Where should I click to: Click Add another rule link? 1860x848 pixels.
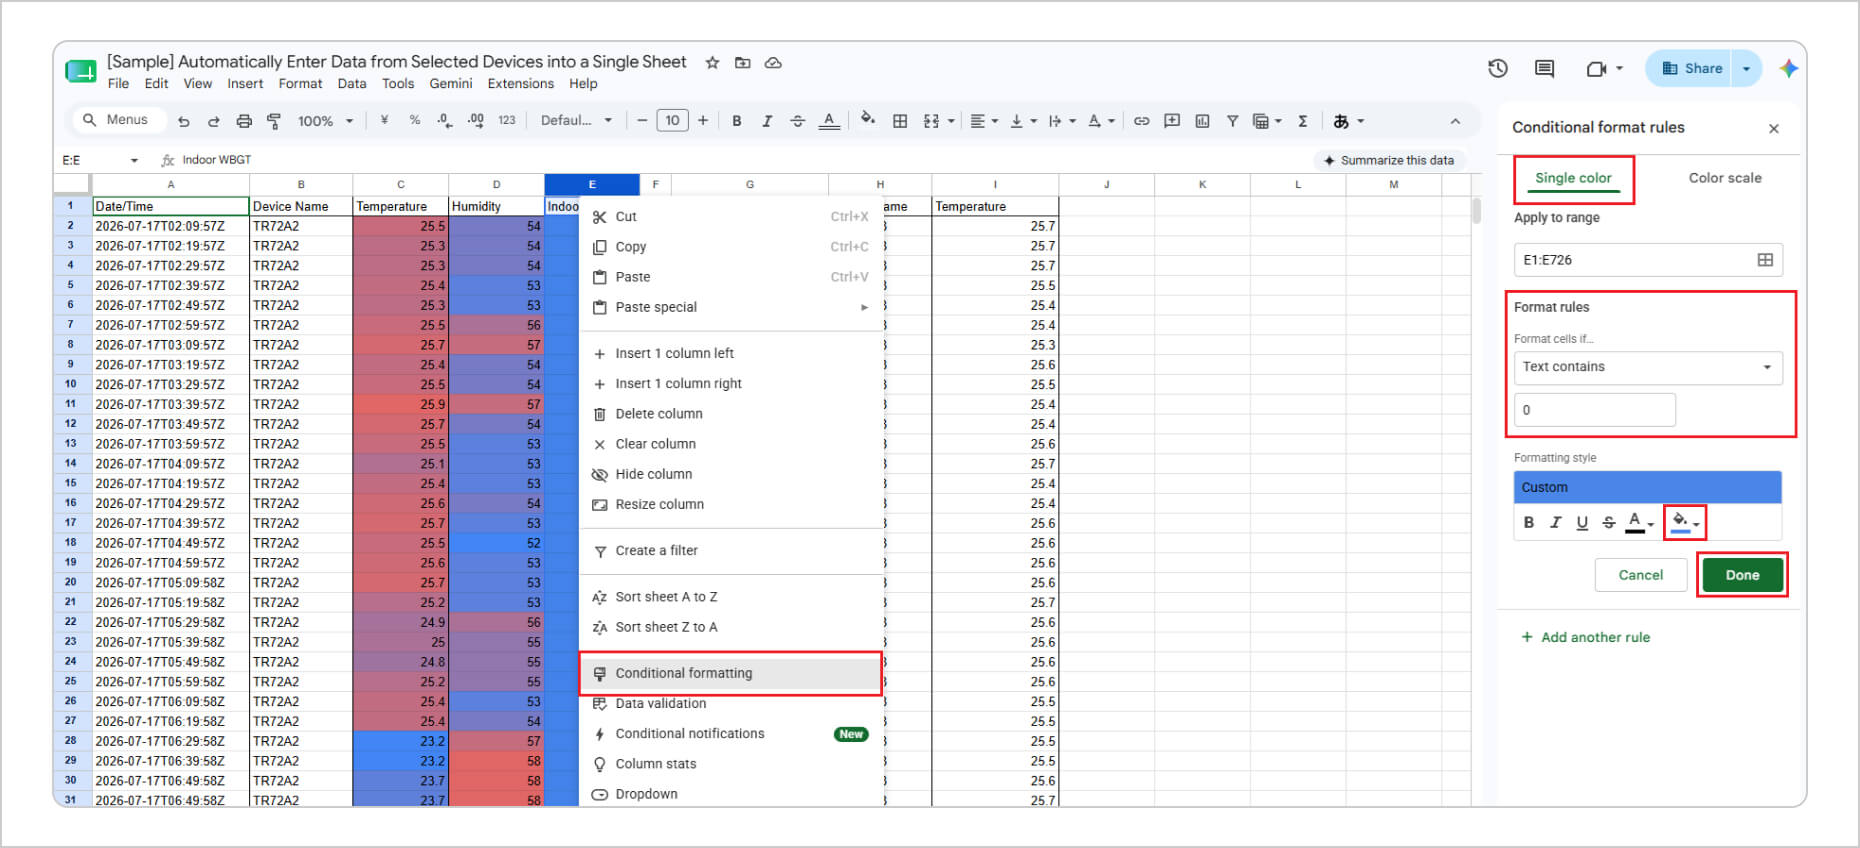click(x=1586, y=637)
